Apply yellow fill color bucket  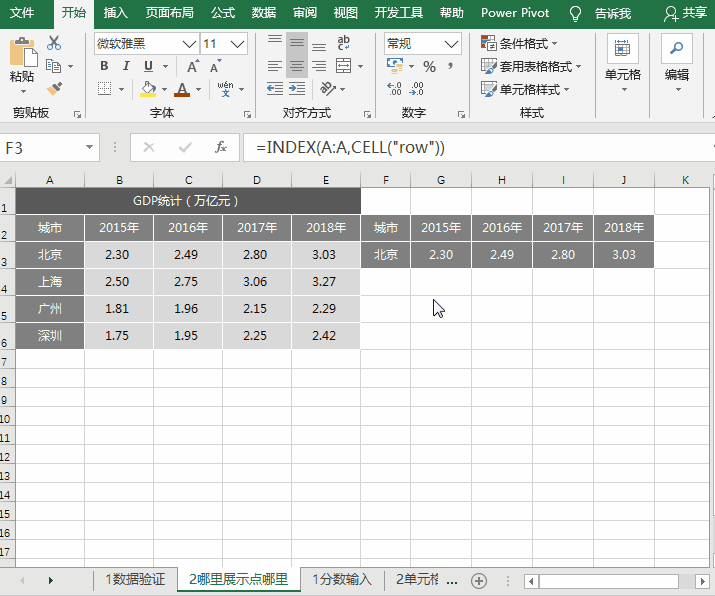pyautogui.click(x=148, y=89)
